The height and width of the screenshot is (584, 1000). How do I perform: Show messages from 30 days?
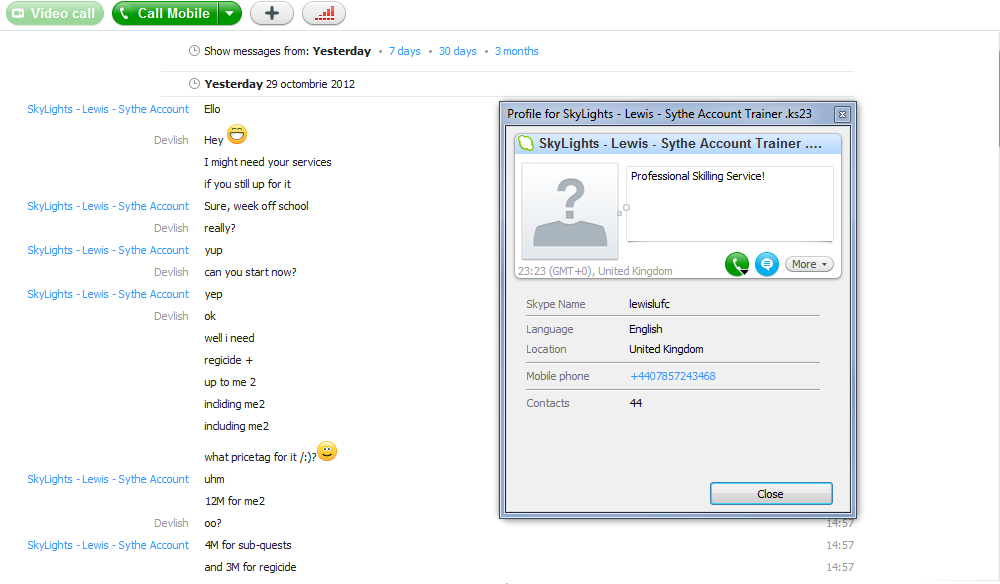(x=457, y=51)
